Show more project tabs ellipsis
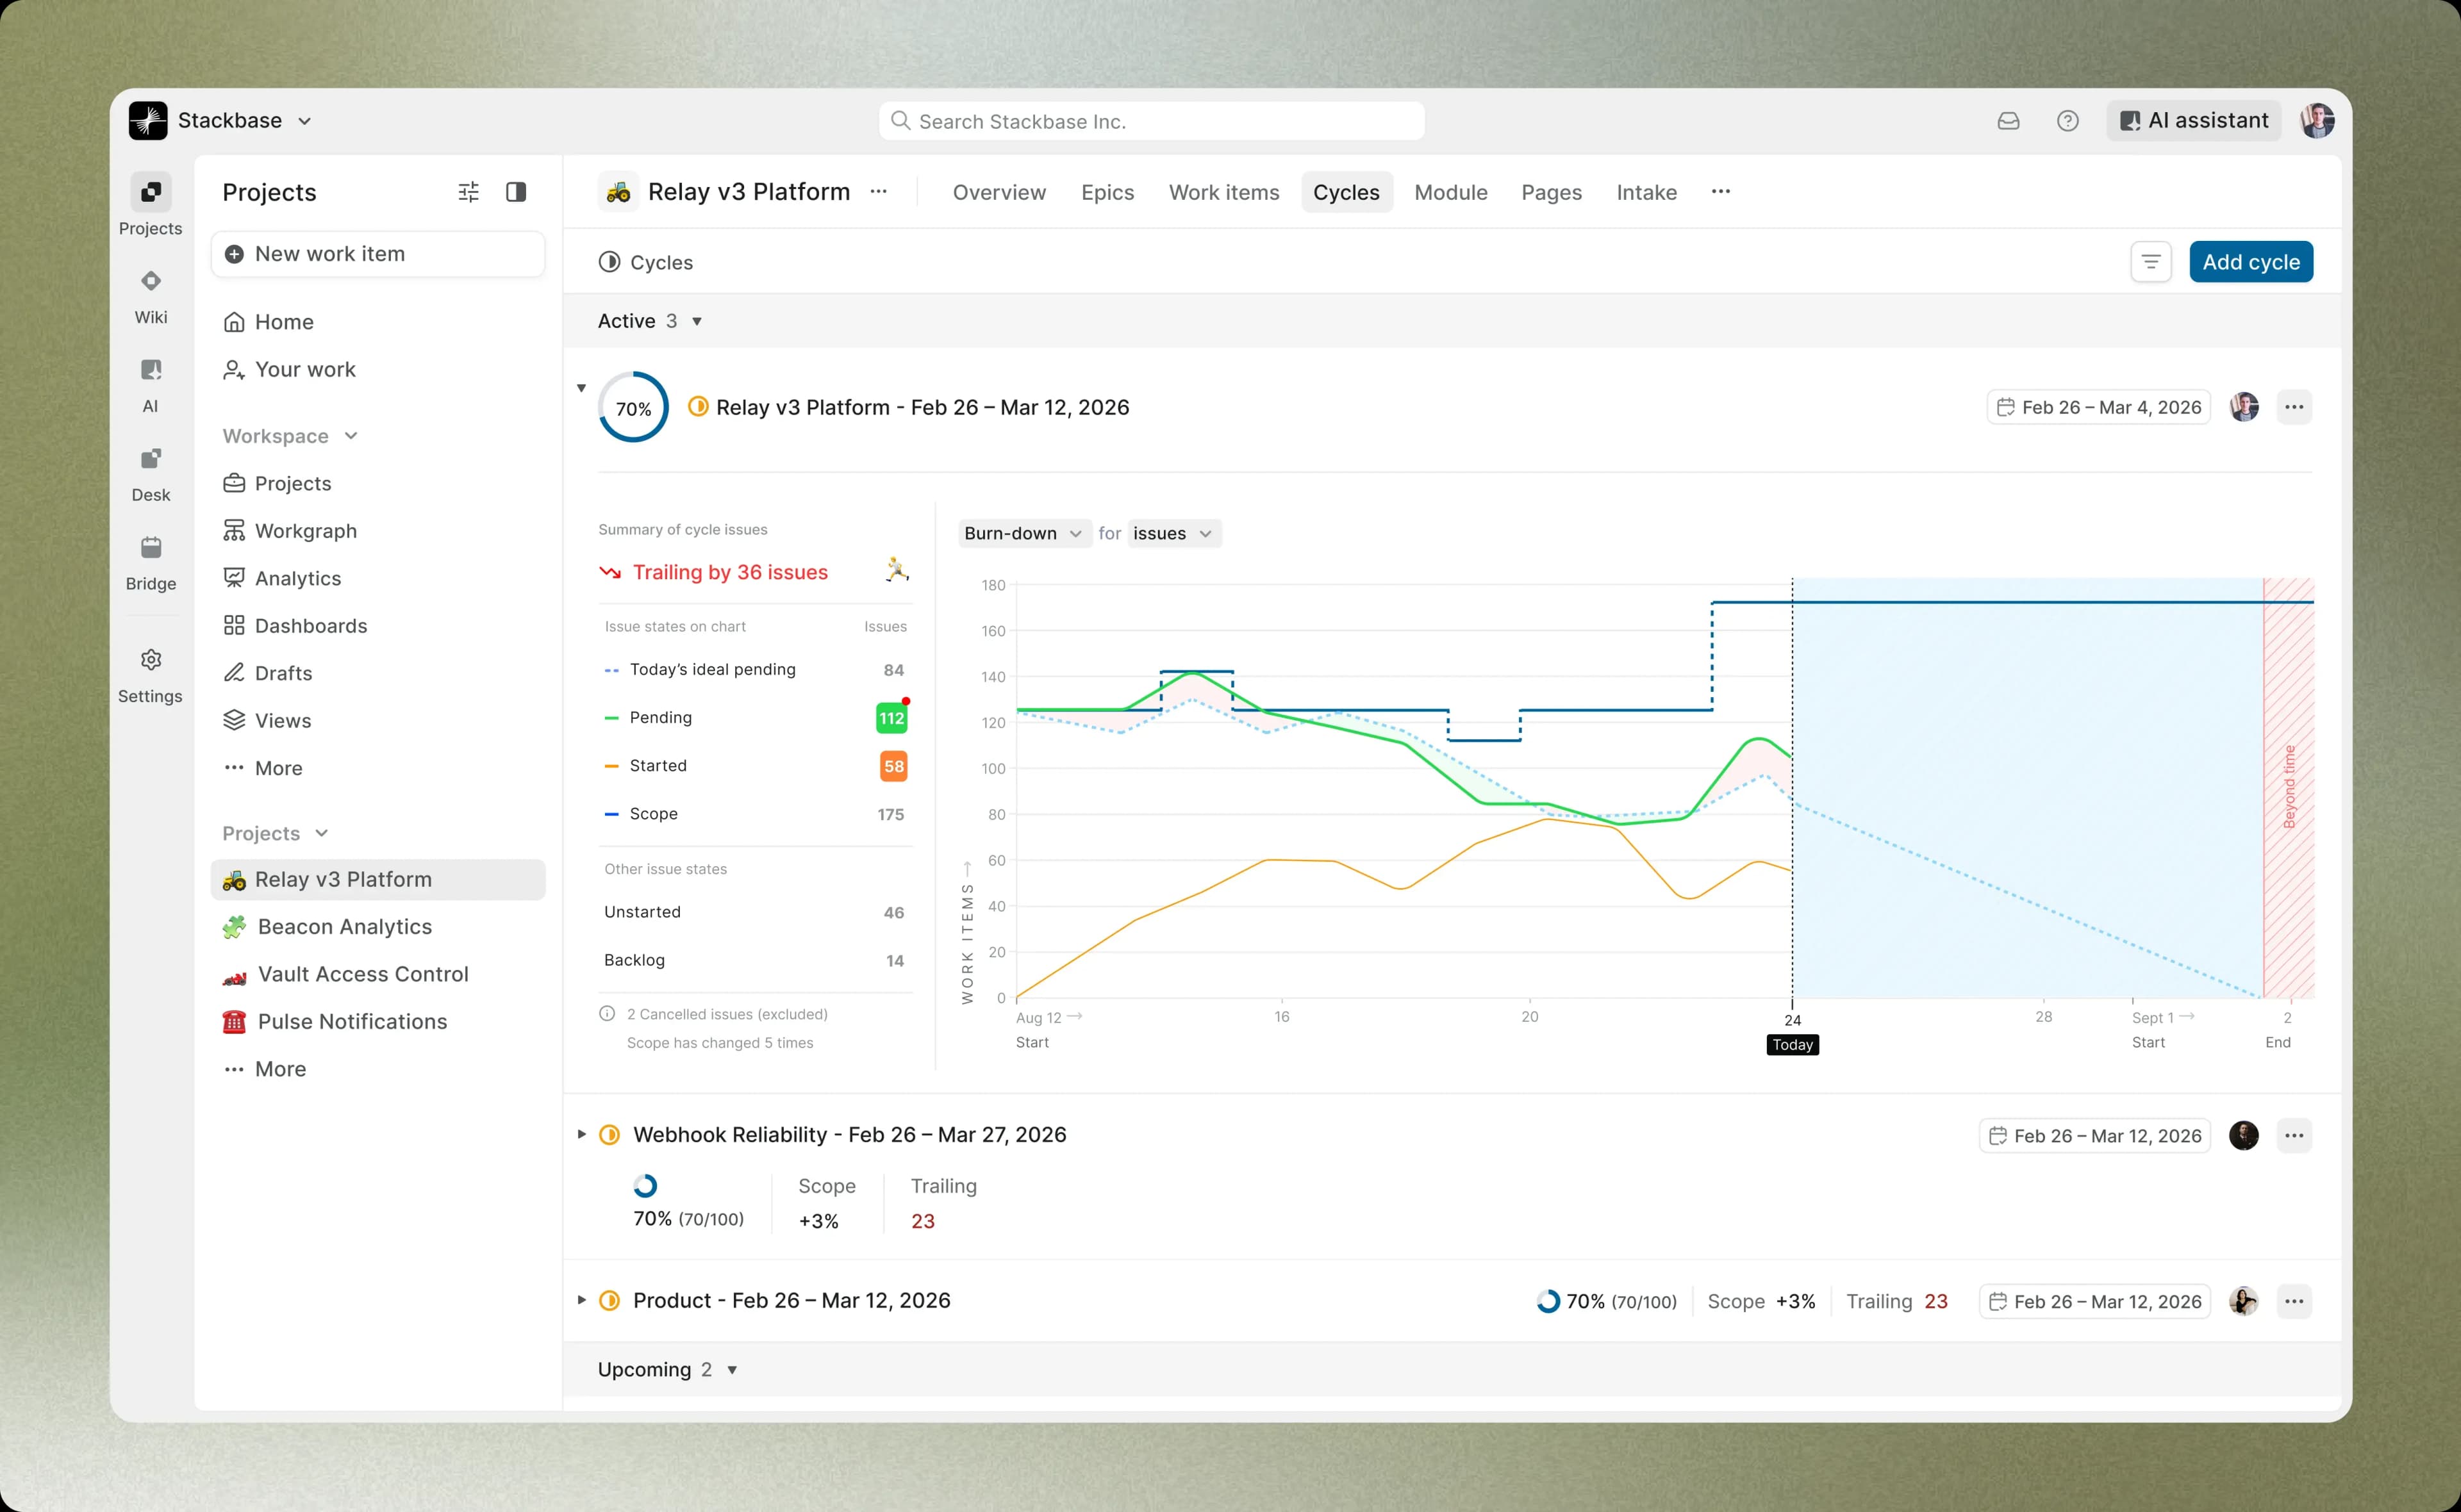This screenshot has height=1512, width=2461. (1720, 192)
